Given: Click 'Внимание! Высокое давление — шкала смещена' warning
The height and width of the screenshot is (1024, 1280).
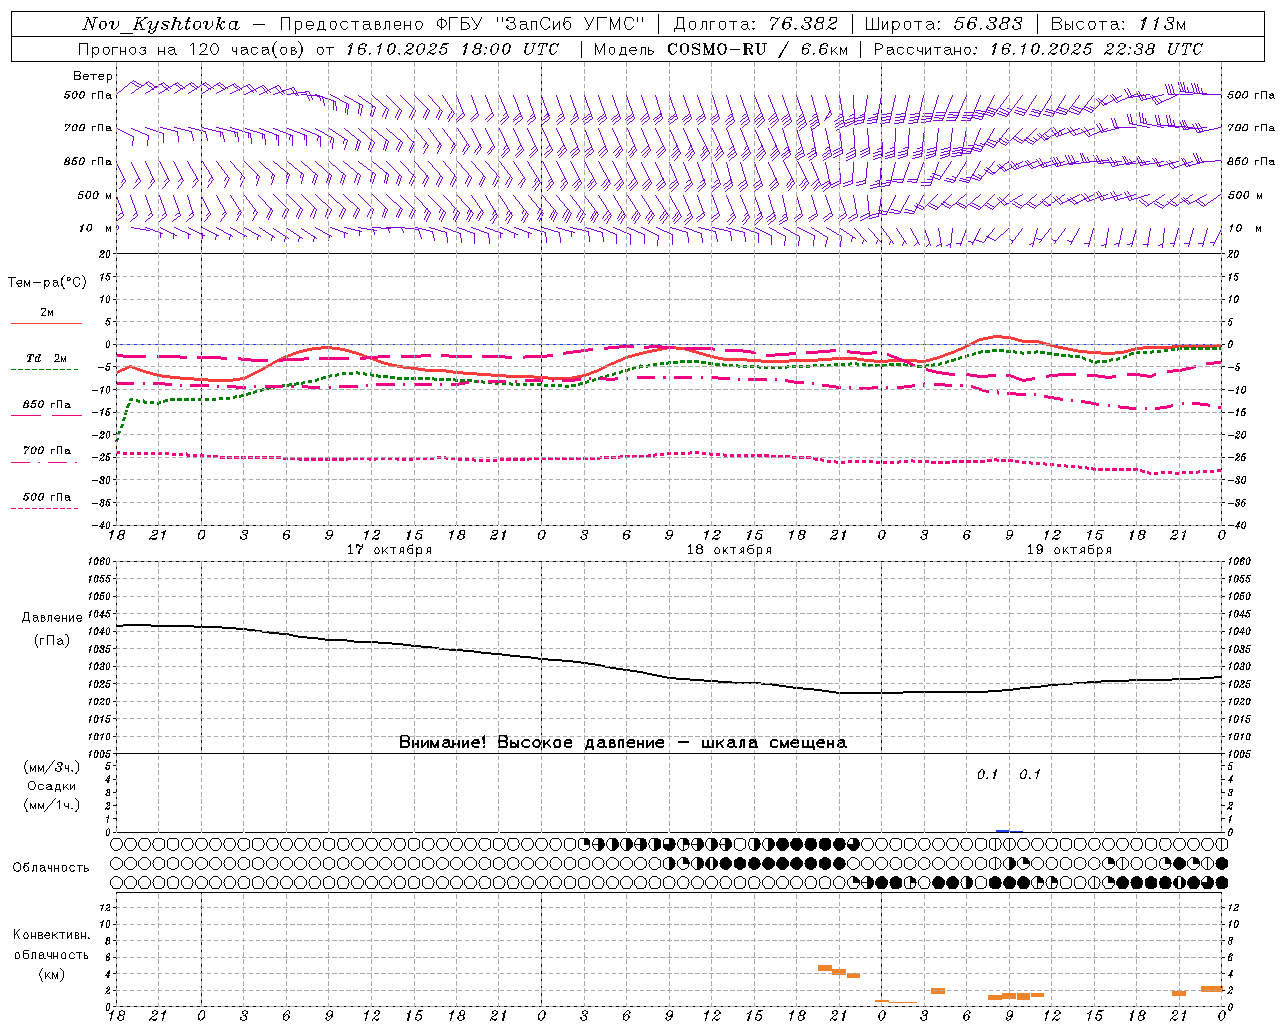Looking at the screenshot, I should [x=623, y=743].
